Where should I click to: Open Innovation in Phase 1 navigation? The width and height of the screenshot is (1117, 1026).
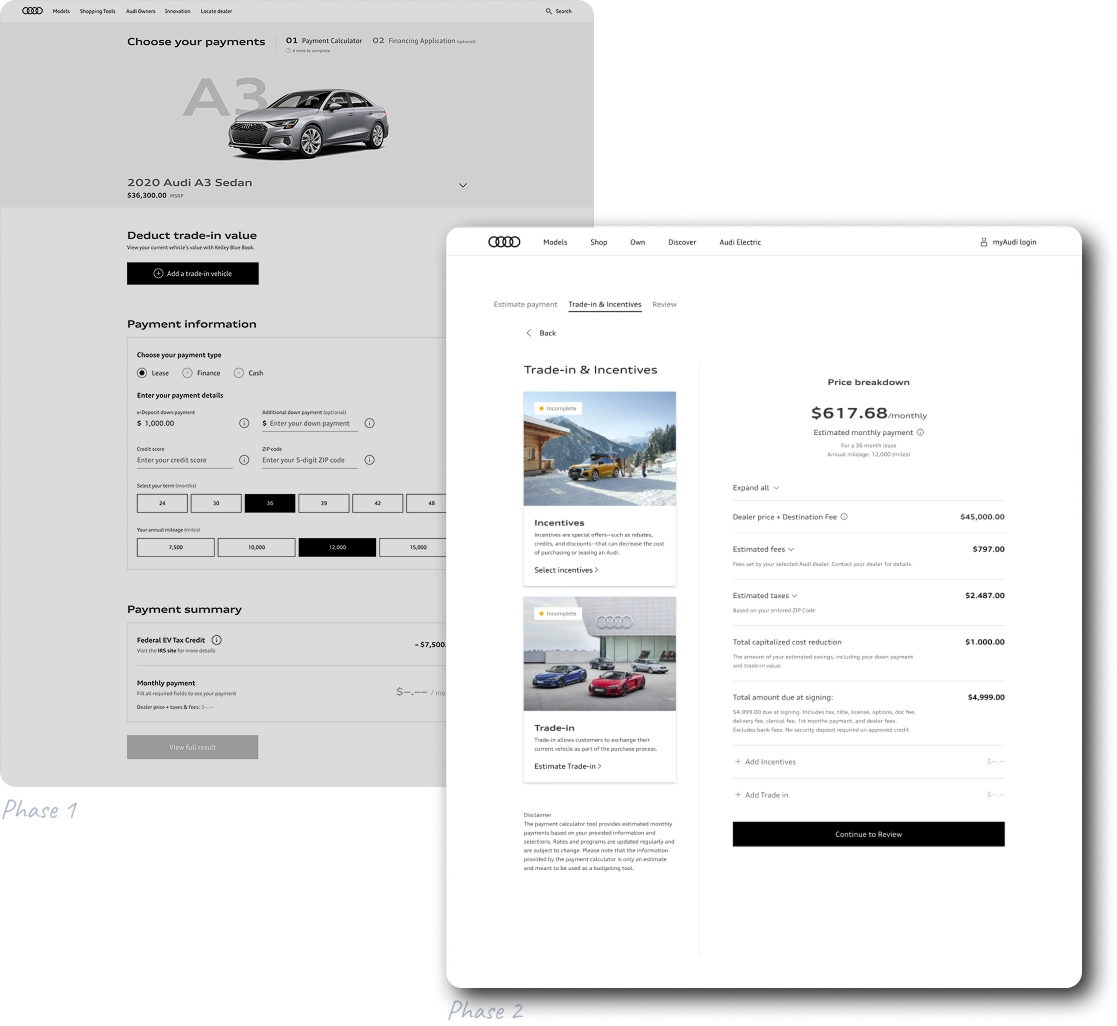tap(177, 11)
